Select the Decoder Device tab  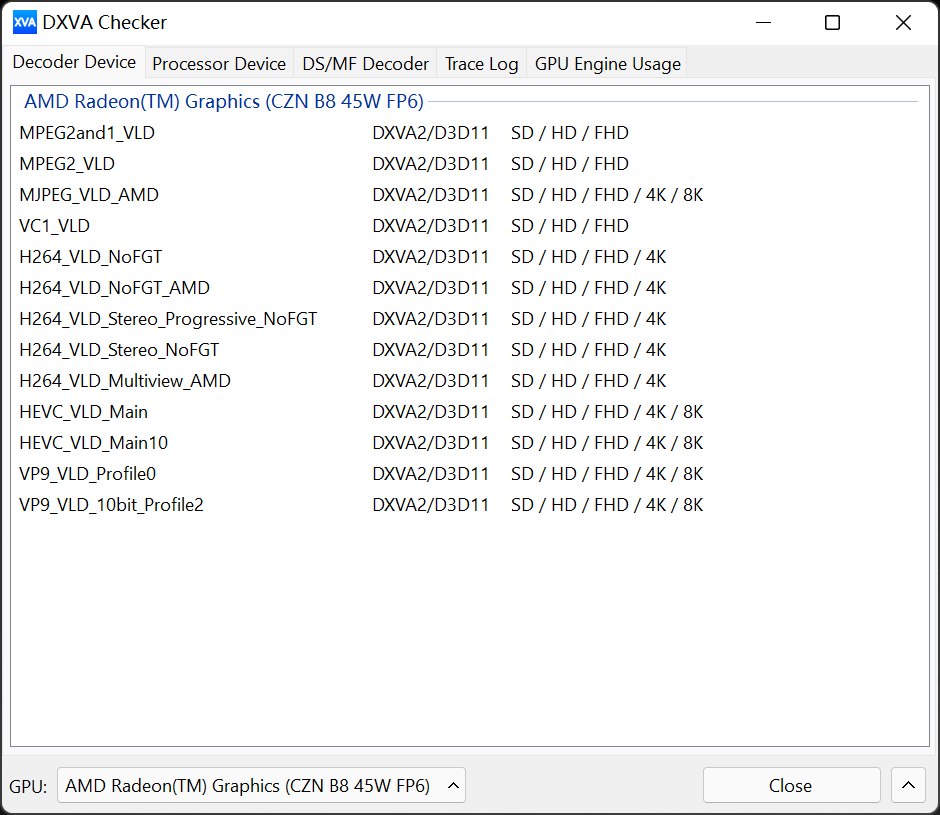(x=74, y=62)
